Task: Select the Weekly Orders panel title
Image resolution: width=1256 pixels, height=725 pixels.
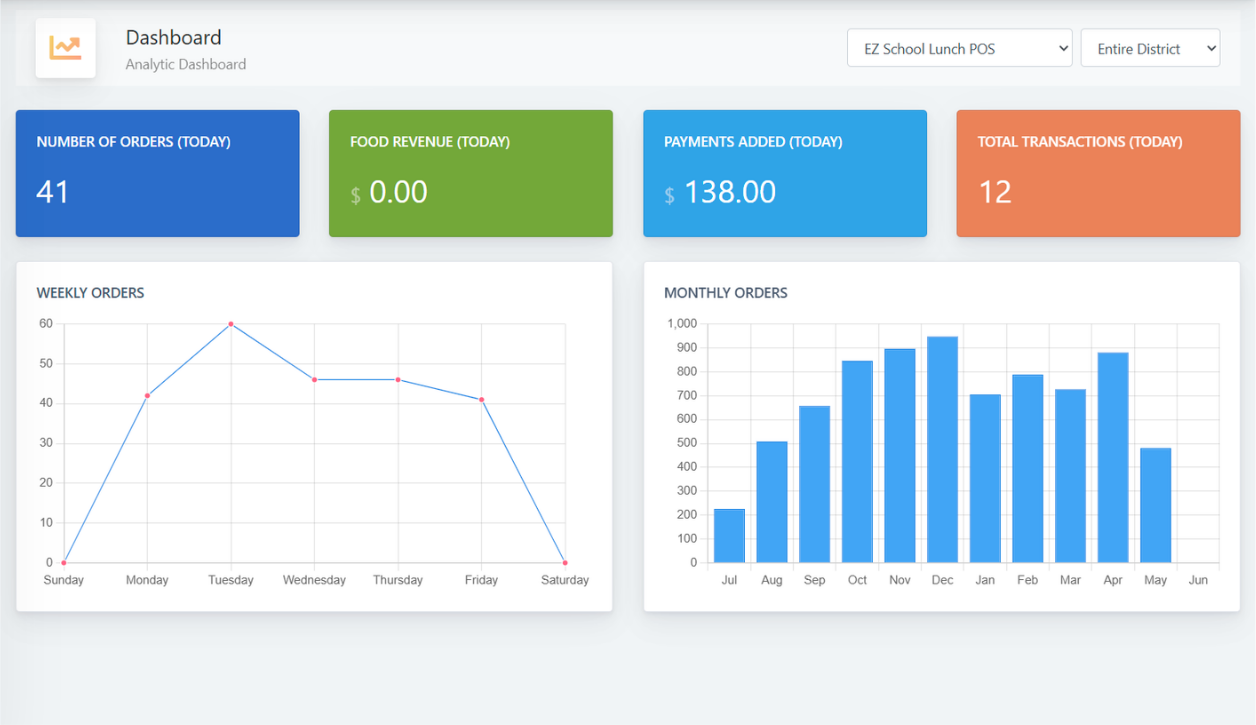Action: tap(90, 292)
